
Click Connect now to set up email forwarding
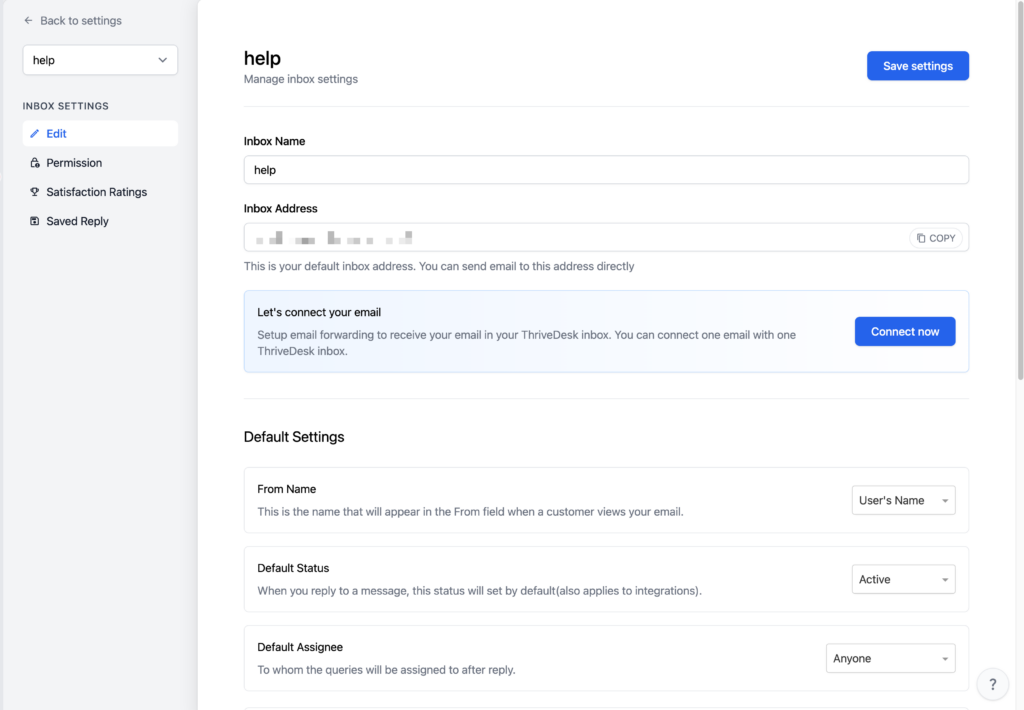point(904,331)
